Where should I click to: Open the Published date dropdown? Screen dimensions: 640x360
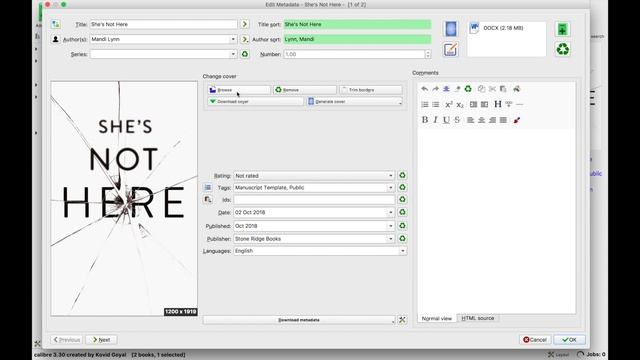390,226
